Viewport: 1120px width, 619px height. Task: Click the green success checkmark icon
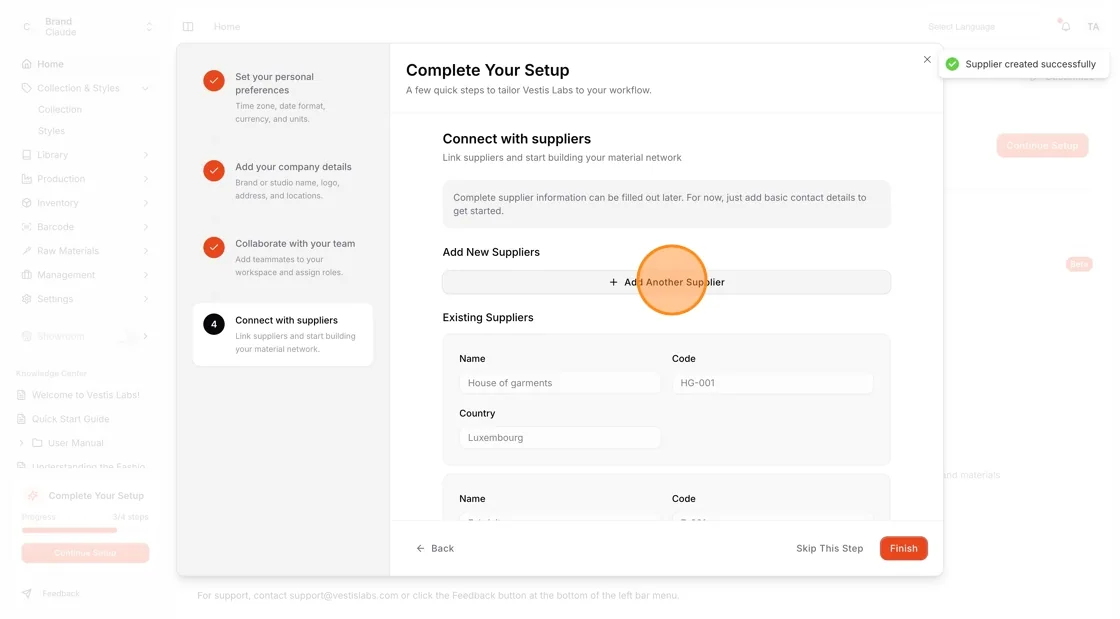pyautogui.click(x=952, y=64)
